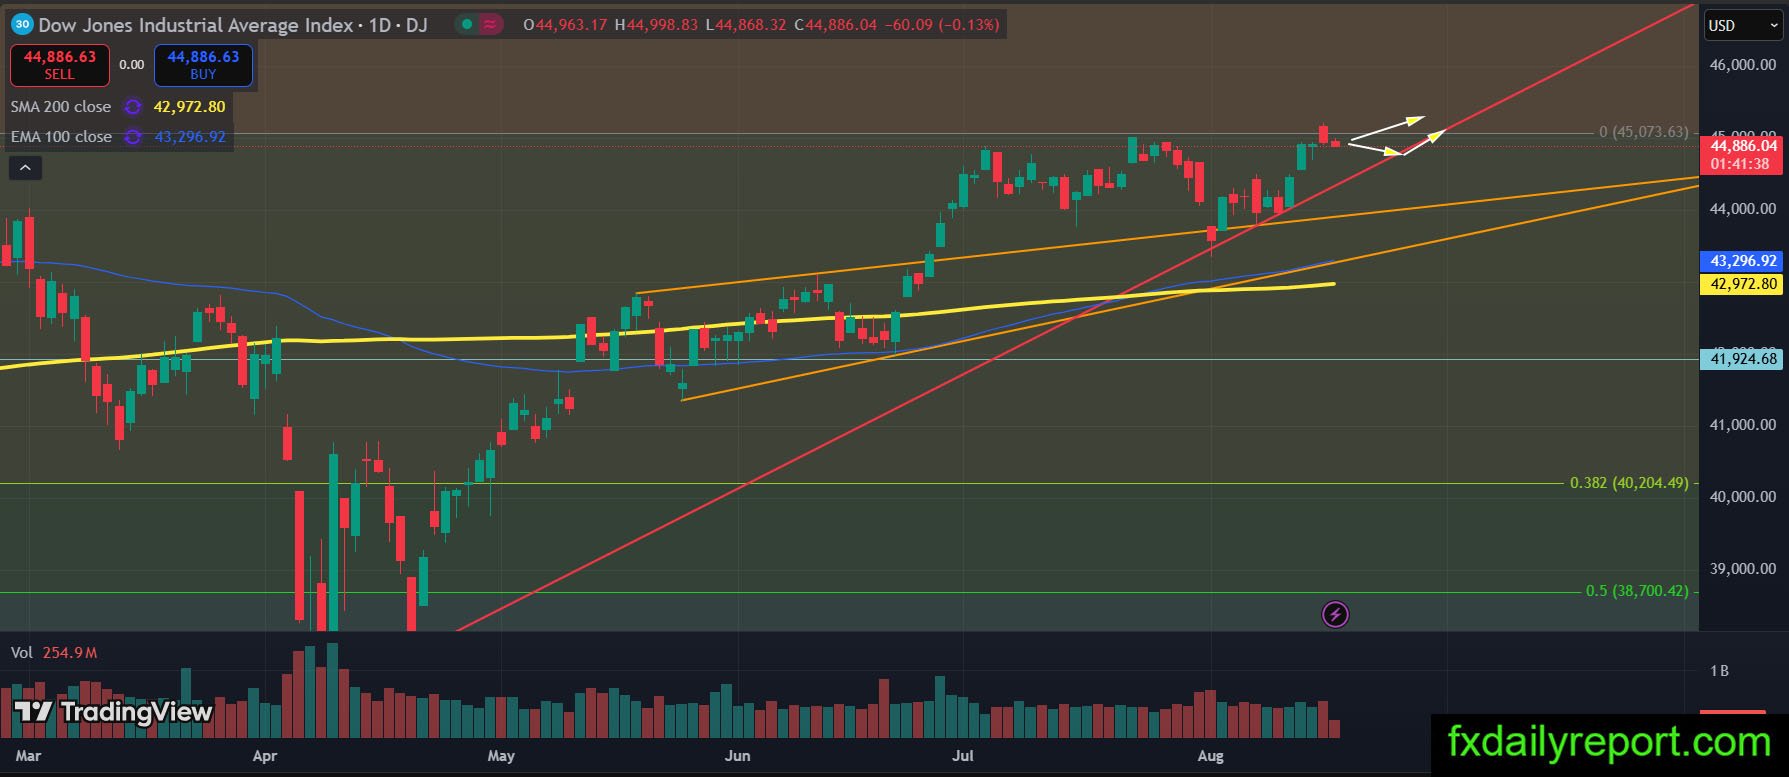Click the close price C44,886.04 in header
Viewport: 1789px width, 777px height.
835,25
